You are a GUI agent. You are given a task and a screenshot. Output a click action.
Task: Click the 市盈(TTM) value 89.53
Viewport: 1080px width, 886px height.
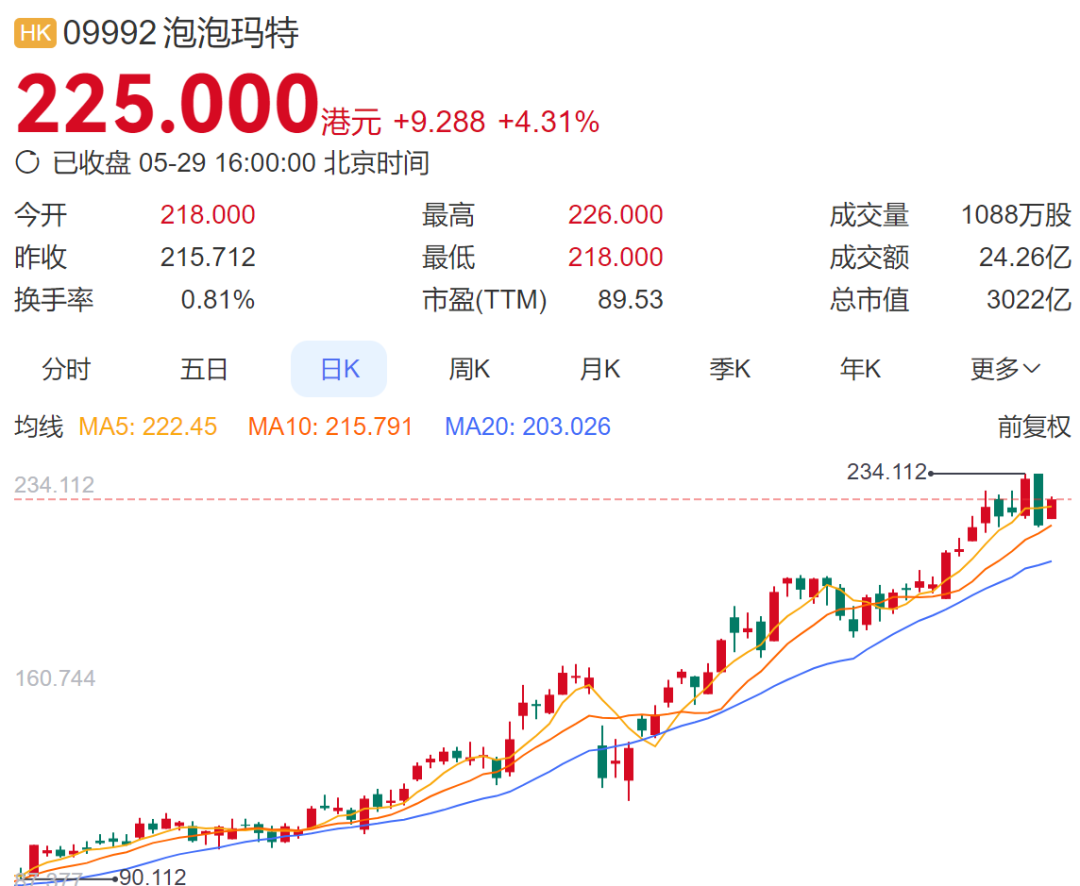click(x=630, y=300)
